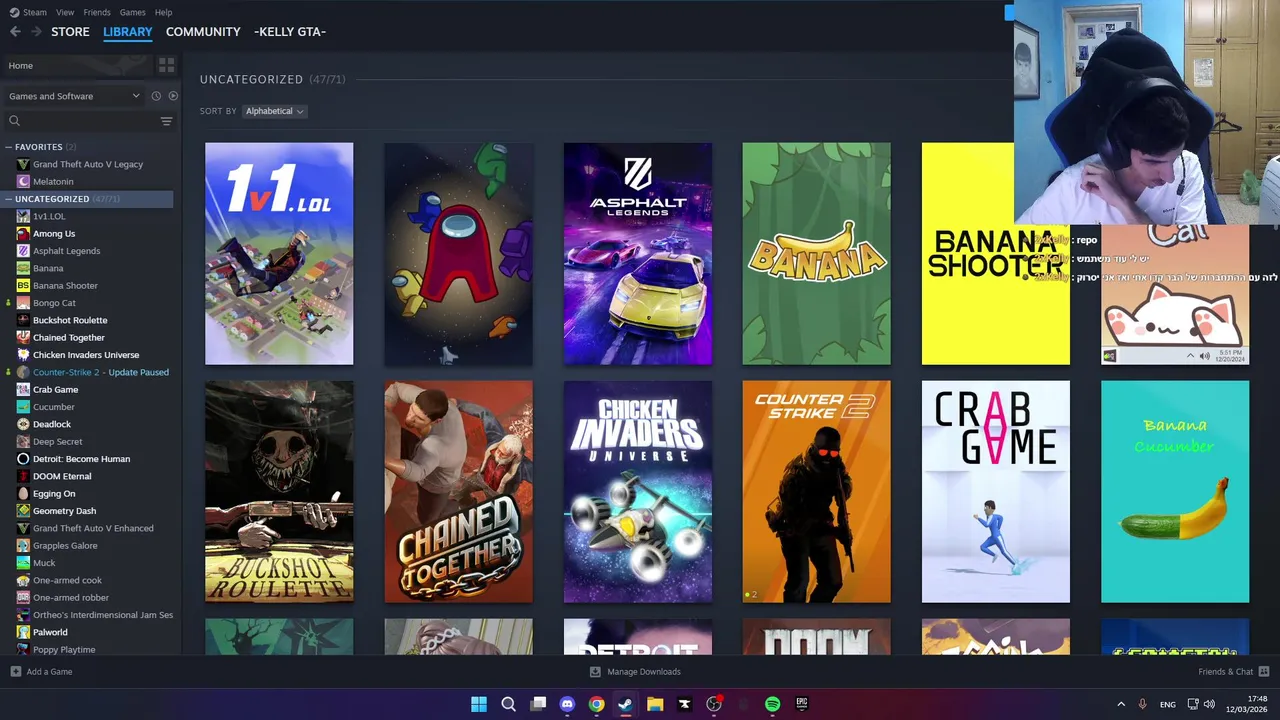
Task: Open the -KELLY GTA- profile tab
Action: click(290, 32)
